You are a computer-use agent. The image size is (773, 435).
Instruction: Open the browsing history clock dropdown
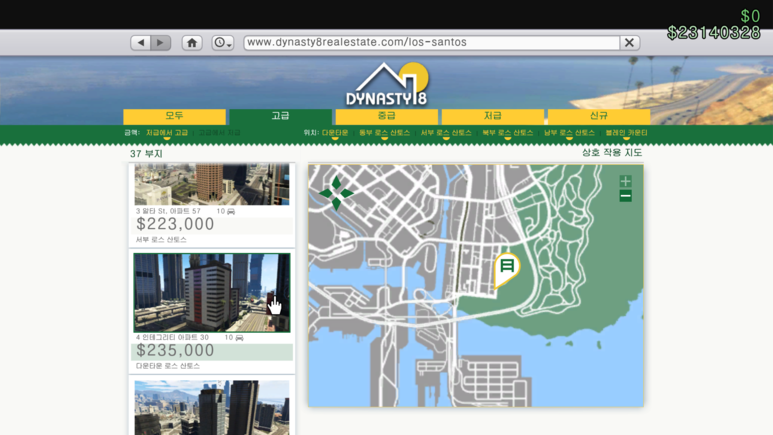tap(222, 42)
